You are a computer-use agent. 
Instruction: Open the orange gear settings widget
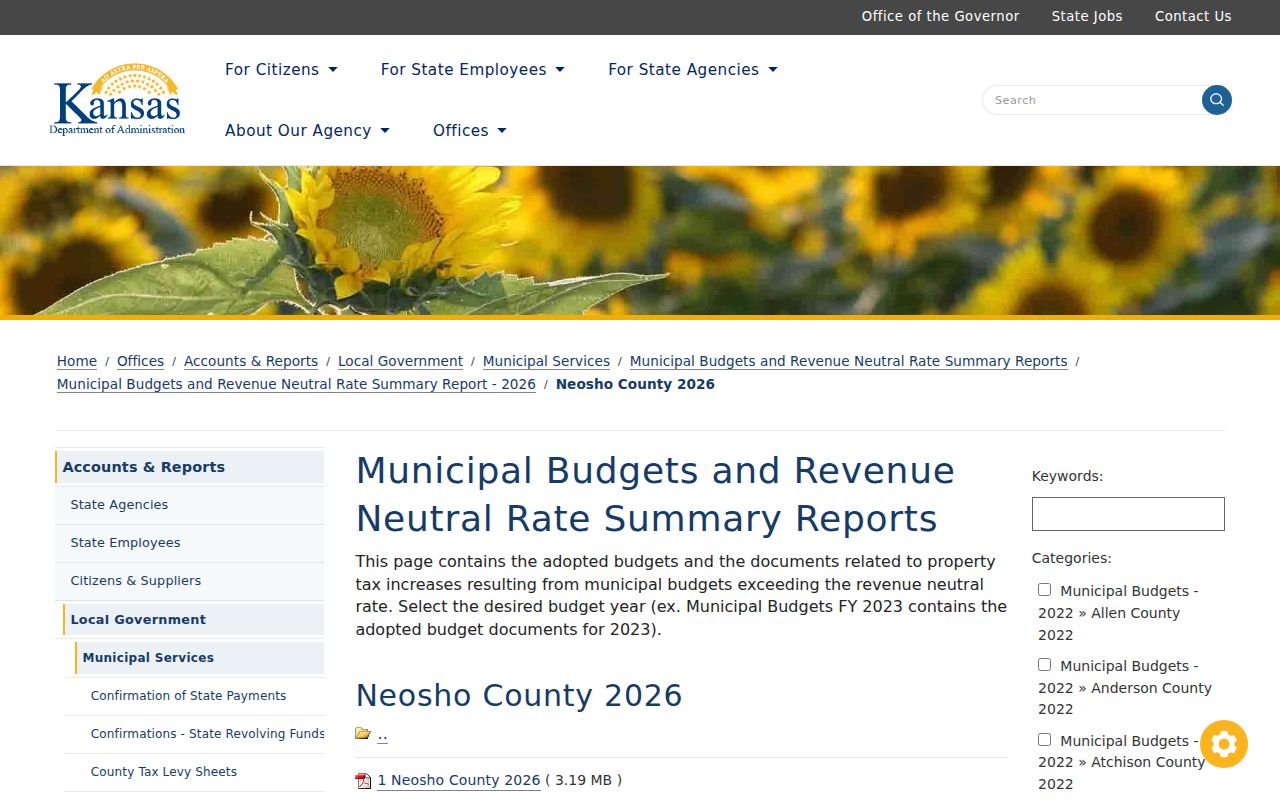click(1224, 744)
